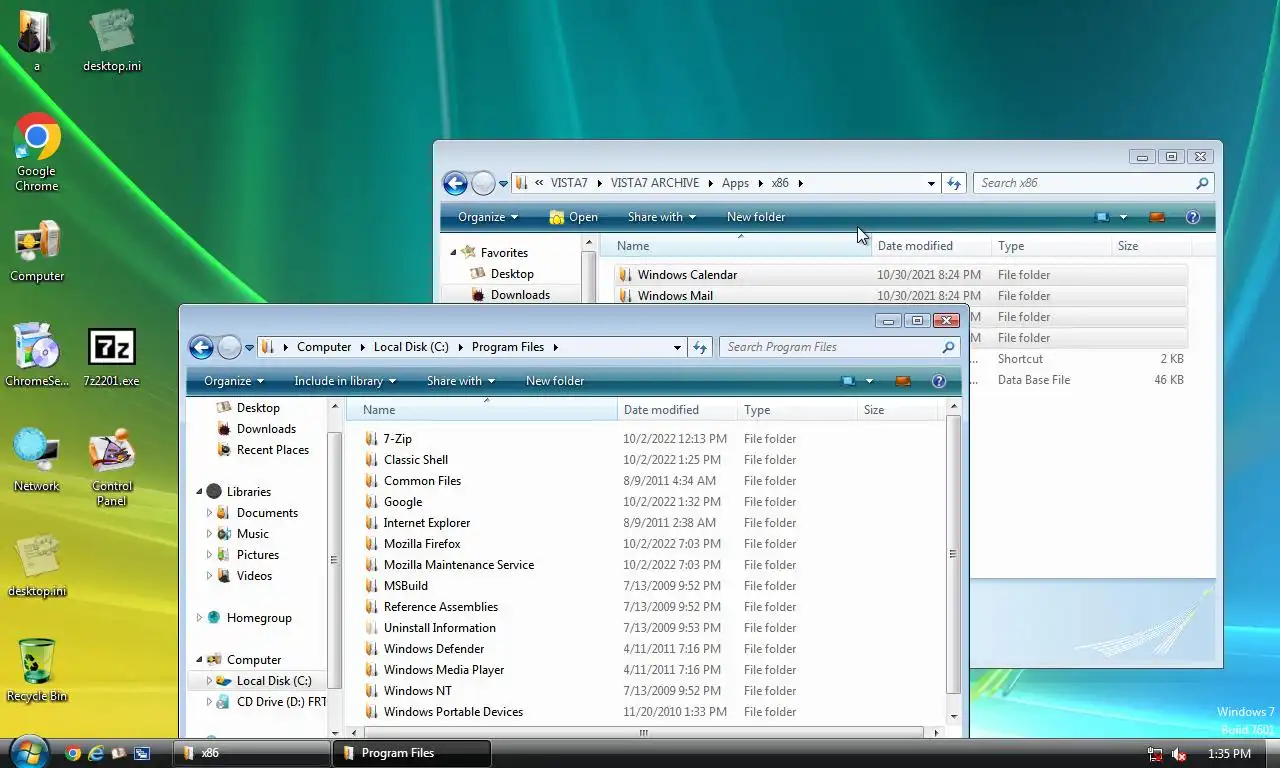
Task: Switch to Program Files taskbar button
Action: pyautogui.click(x=412, y=753)
